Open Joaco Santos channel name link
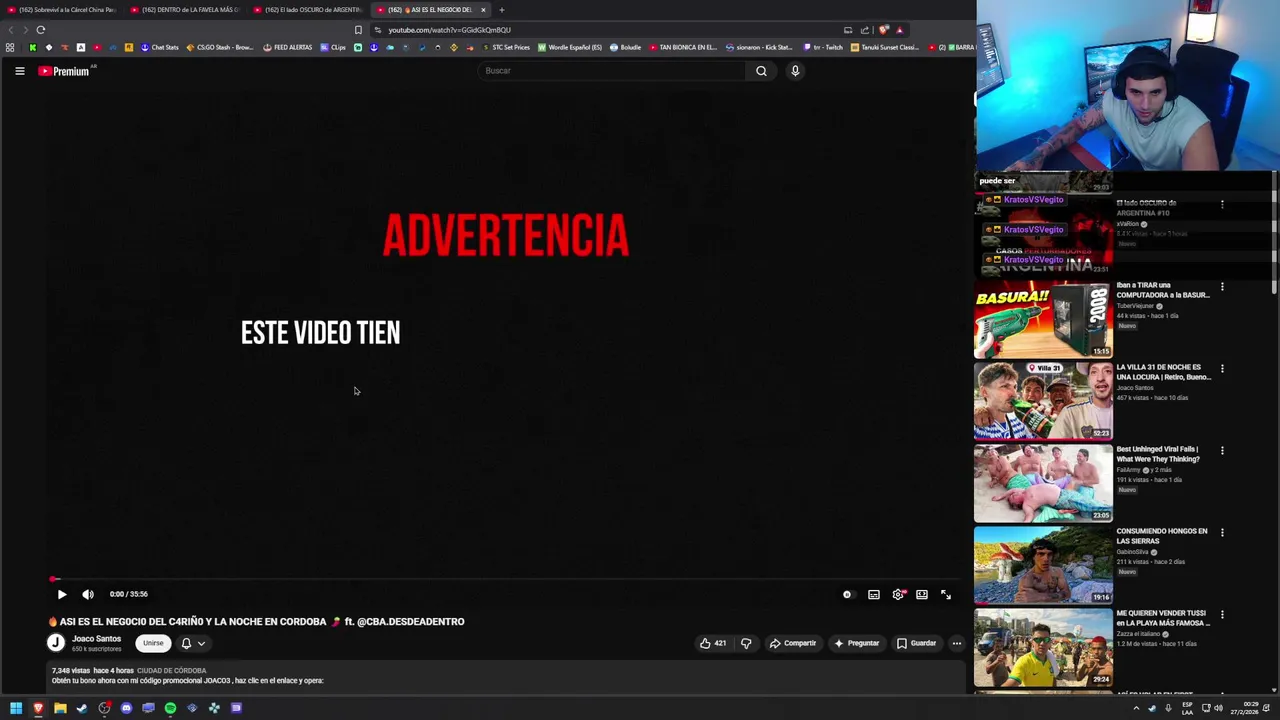The image size is (1280, 720). [x=96, y=639]
